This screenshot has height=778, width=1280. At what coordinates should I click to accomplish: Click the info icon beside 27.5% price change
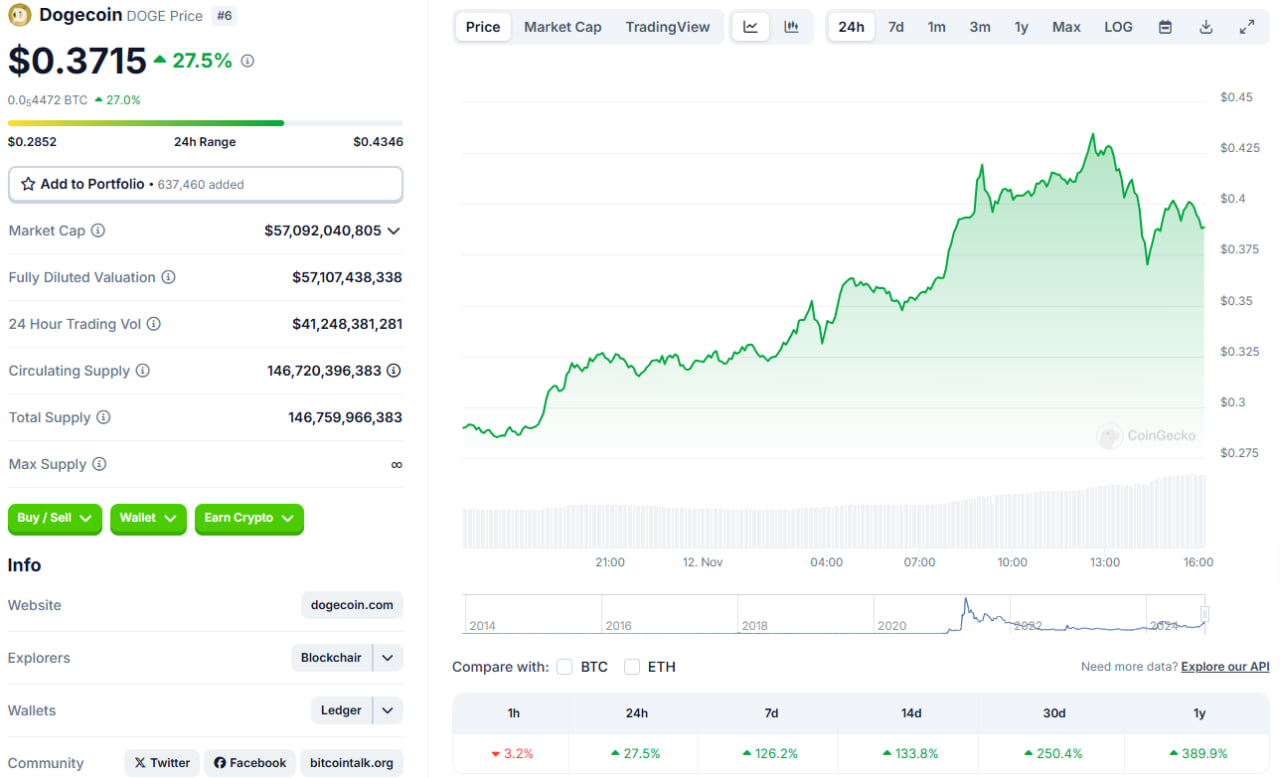(x=247, y=61)
